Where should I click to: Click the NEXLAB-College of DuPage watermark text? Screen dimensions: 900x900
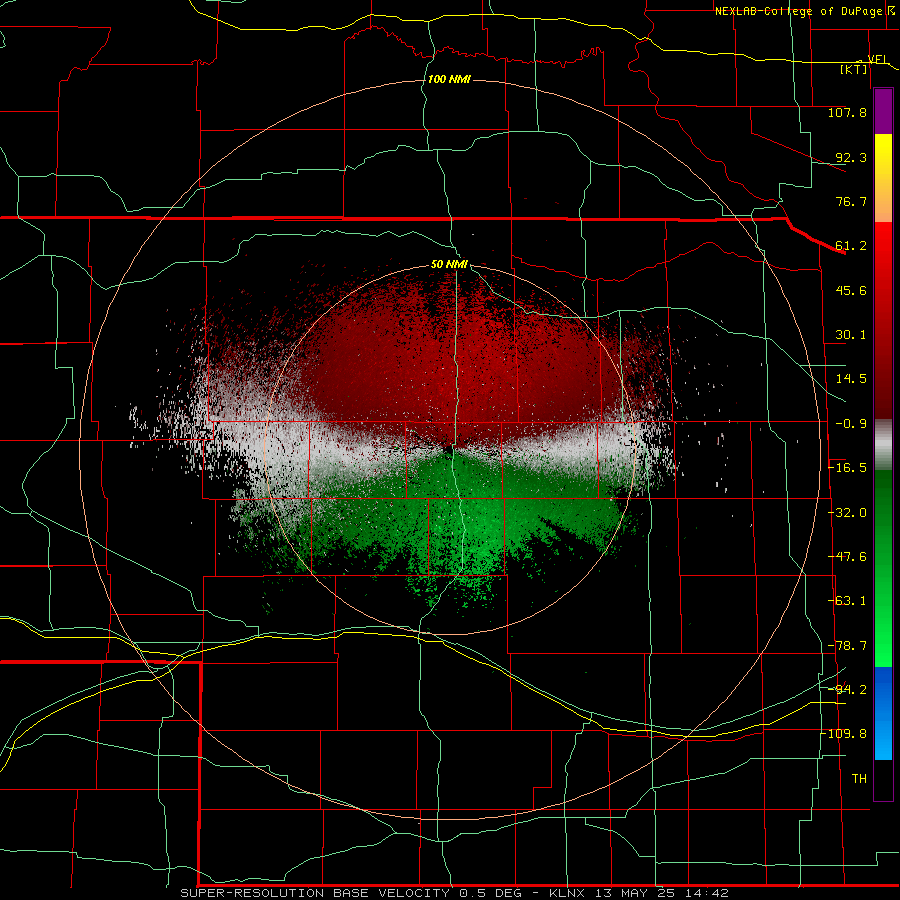(x=800, y=11)
